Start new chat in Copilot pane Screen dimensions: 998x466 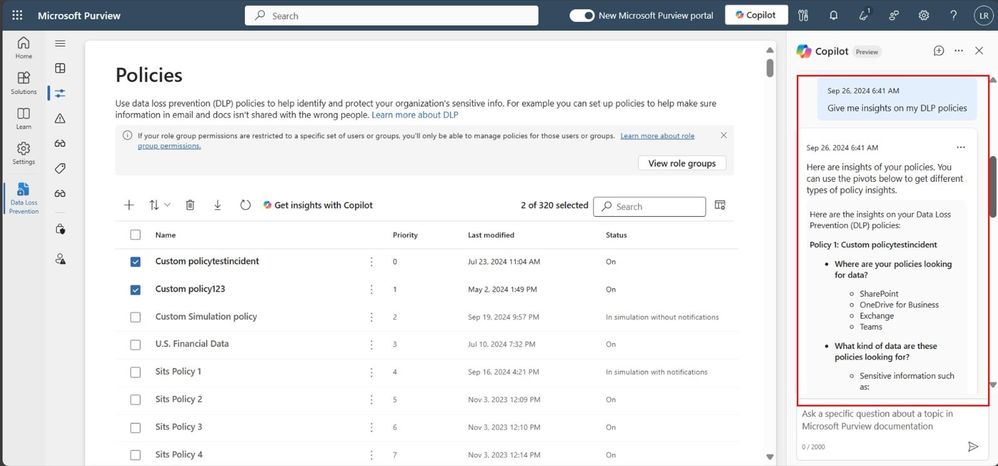coord(939,51)
